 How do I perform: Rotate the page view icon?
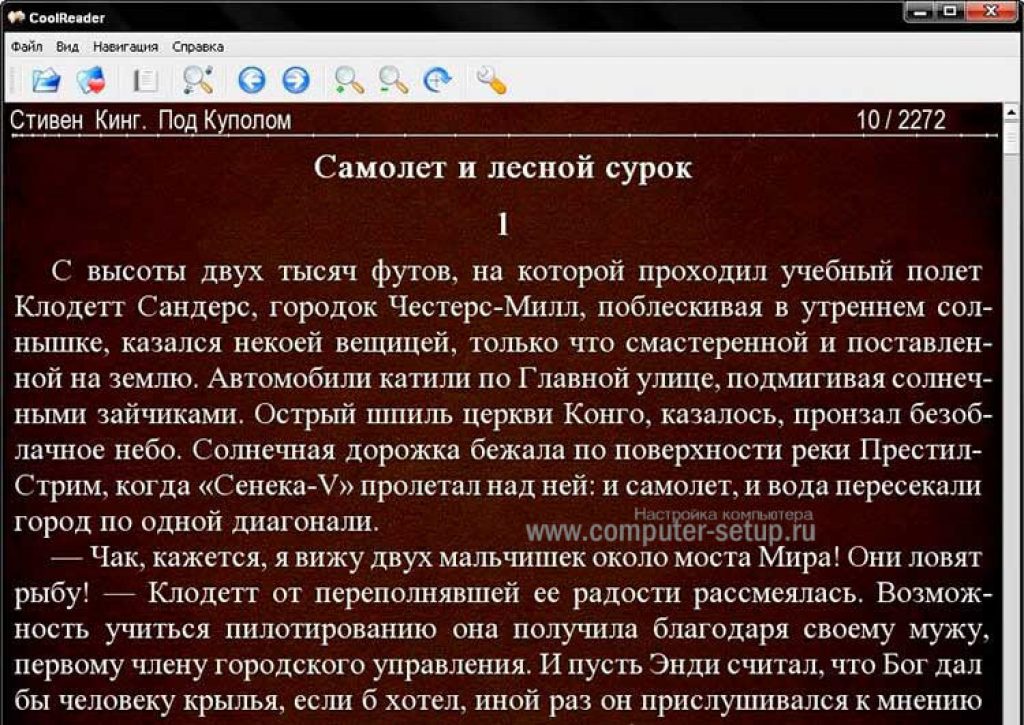[437, 80]
